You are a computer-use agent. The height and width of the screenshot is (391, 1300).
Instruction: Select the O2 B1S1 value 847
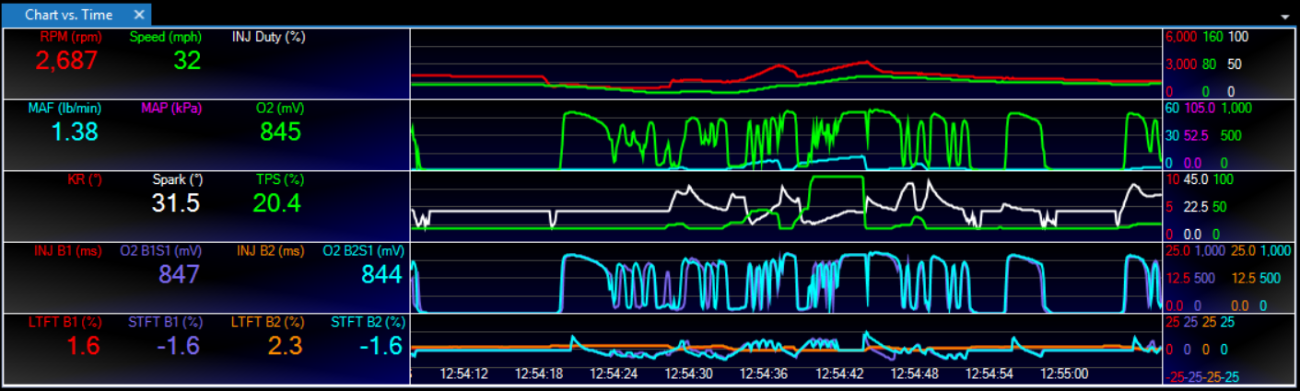pyautogui.click(x=179, y=275)
